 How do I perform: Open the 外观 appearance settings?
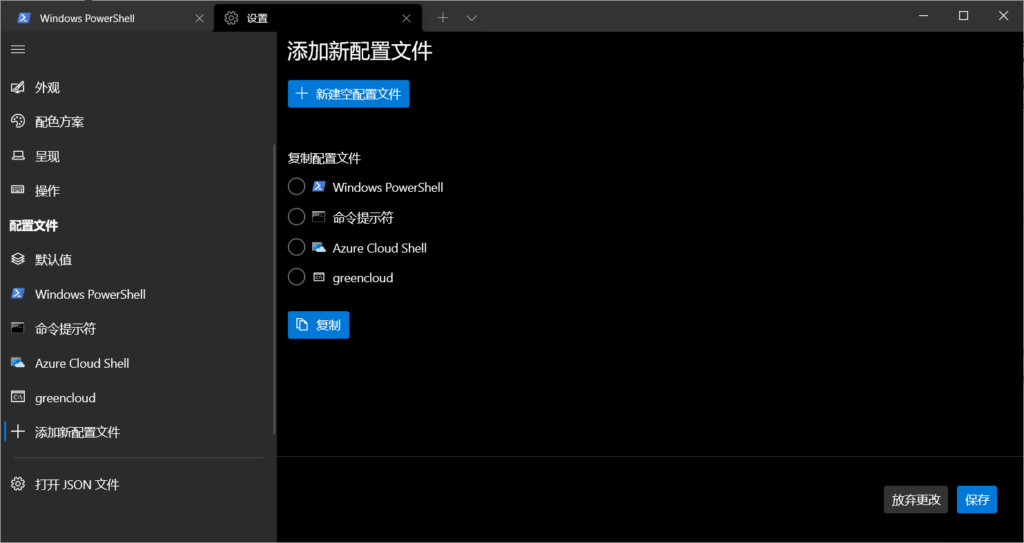[x=138, y=88]
